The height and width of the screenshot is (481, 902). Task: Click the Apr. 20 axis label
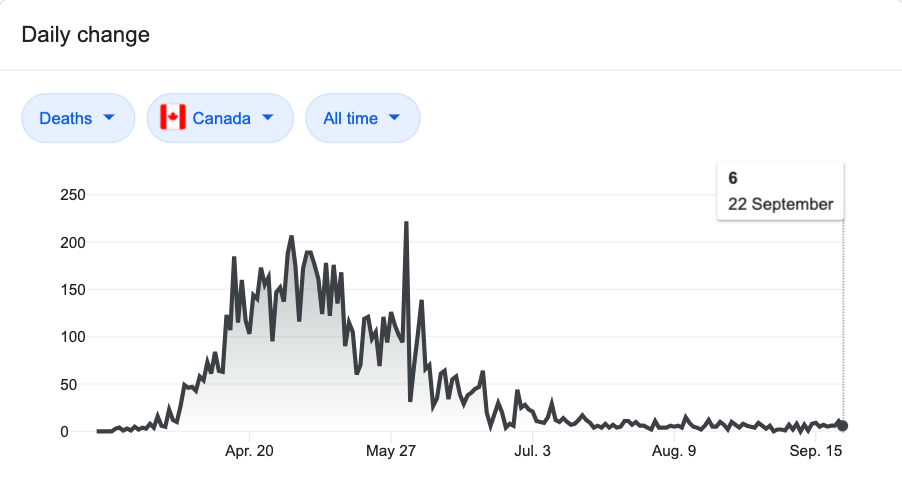coord(249,451)
